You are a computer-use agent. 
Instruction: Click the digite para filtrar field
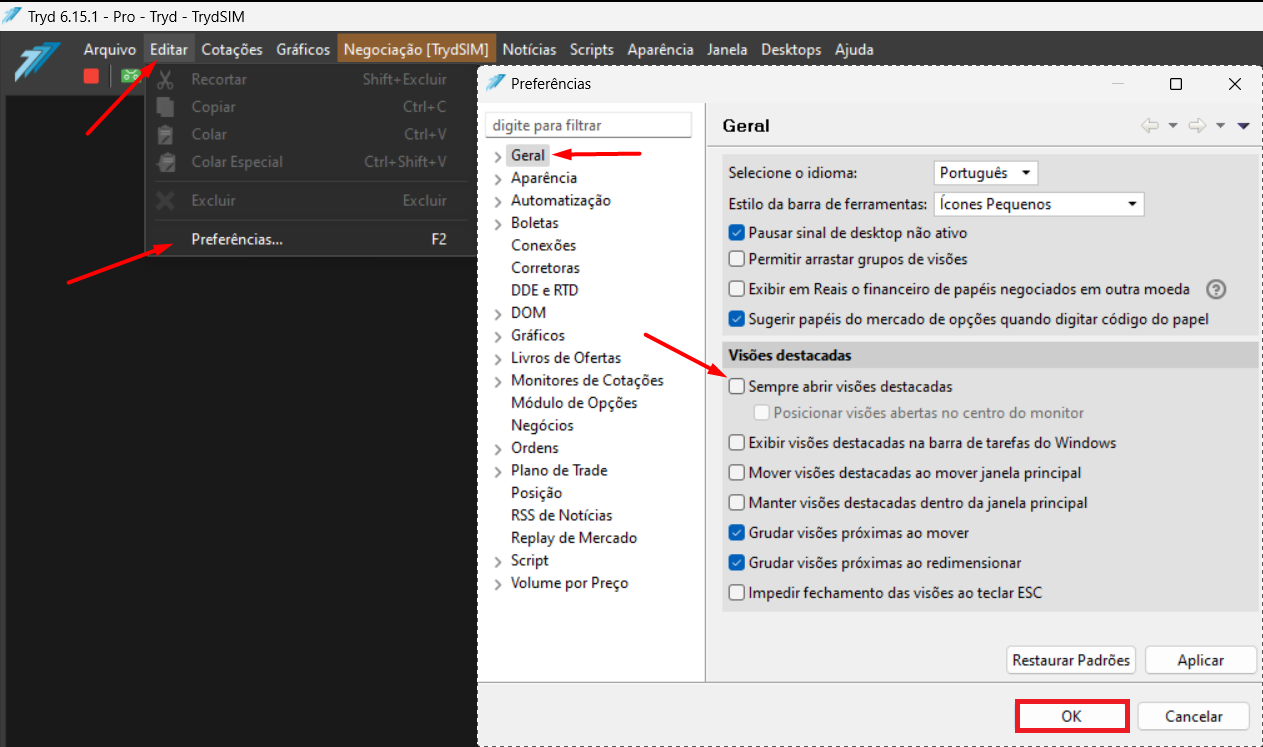pyautogui.click(x=588, y=125)
